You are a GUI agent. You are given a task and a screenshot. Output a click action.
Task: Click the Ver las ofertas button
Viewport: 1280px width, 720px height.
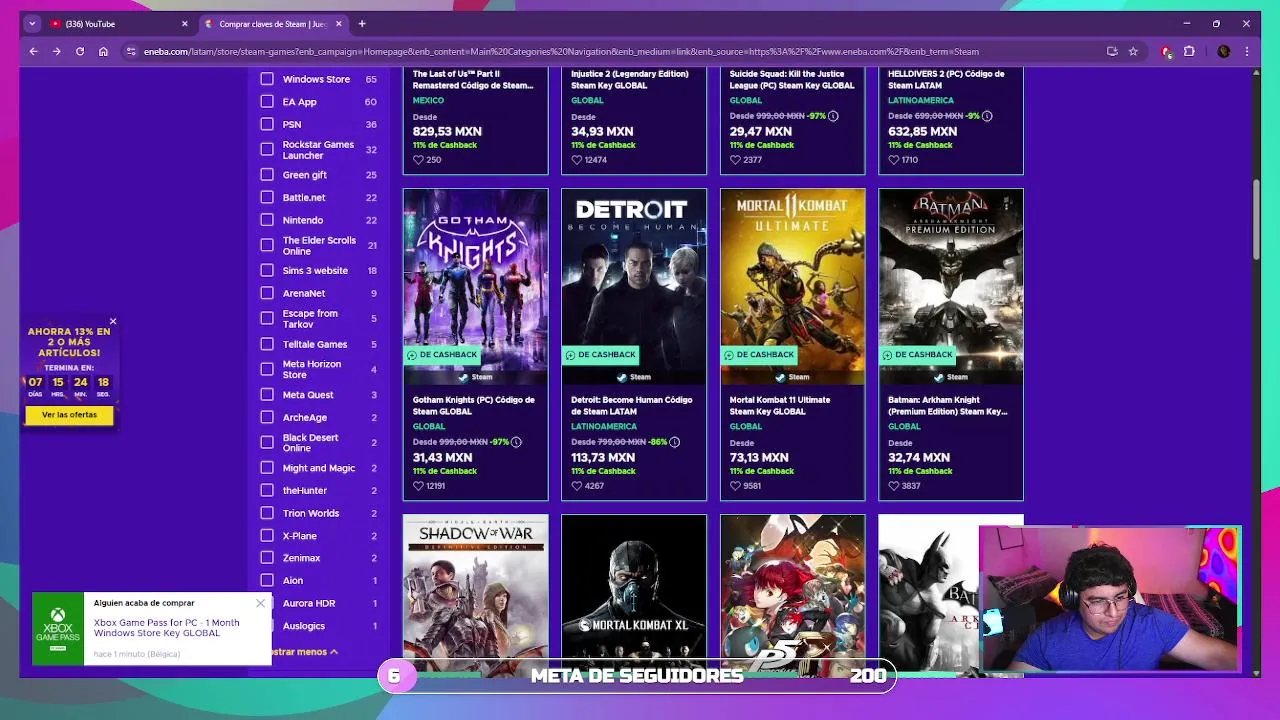69,415
